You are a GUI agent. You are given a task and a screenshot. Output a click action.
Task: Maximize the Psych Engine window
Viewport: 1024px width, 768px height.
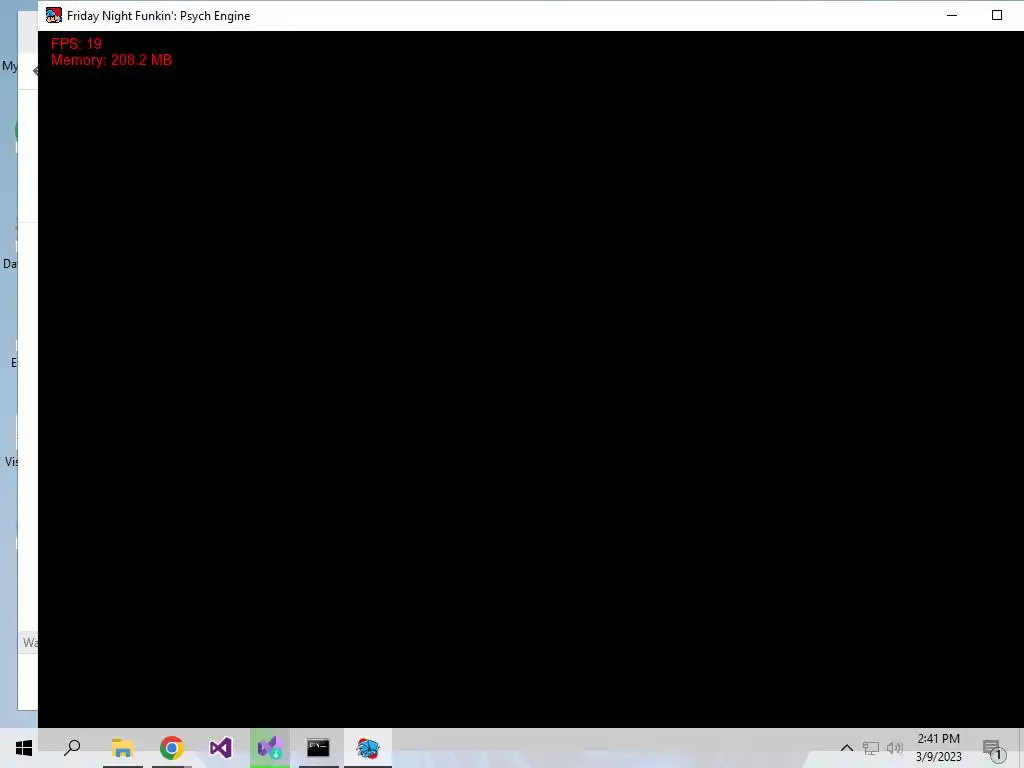[x=997, y=16]
